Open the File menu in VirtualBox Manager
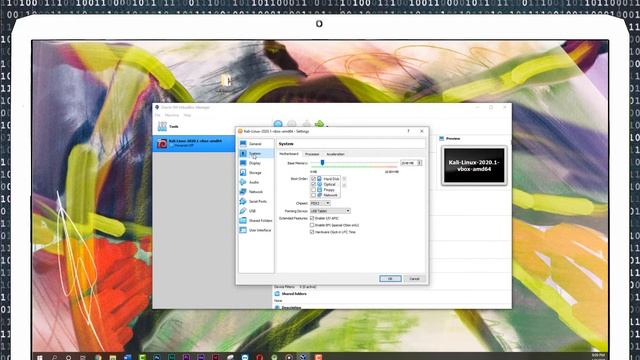Screen dimensions: 640x360 click(x=157, y=115)
